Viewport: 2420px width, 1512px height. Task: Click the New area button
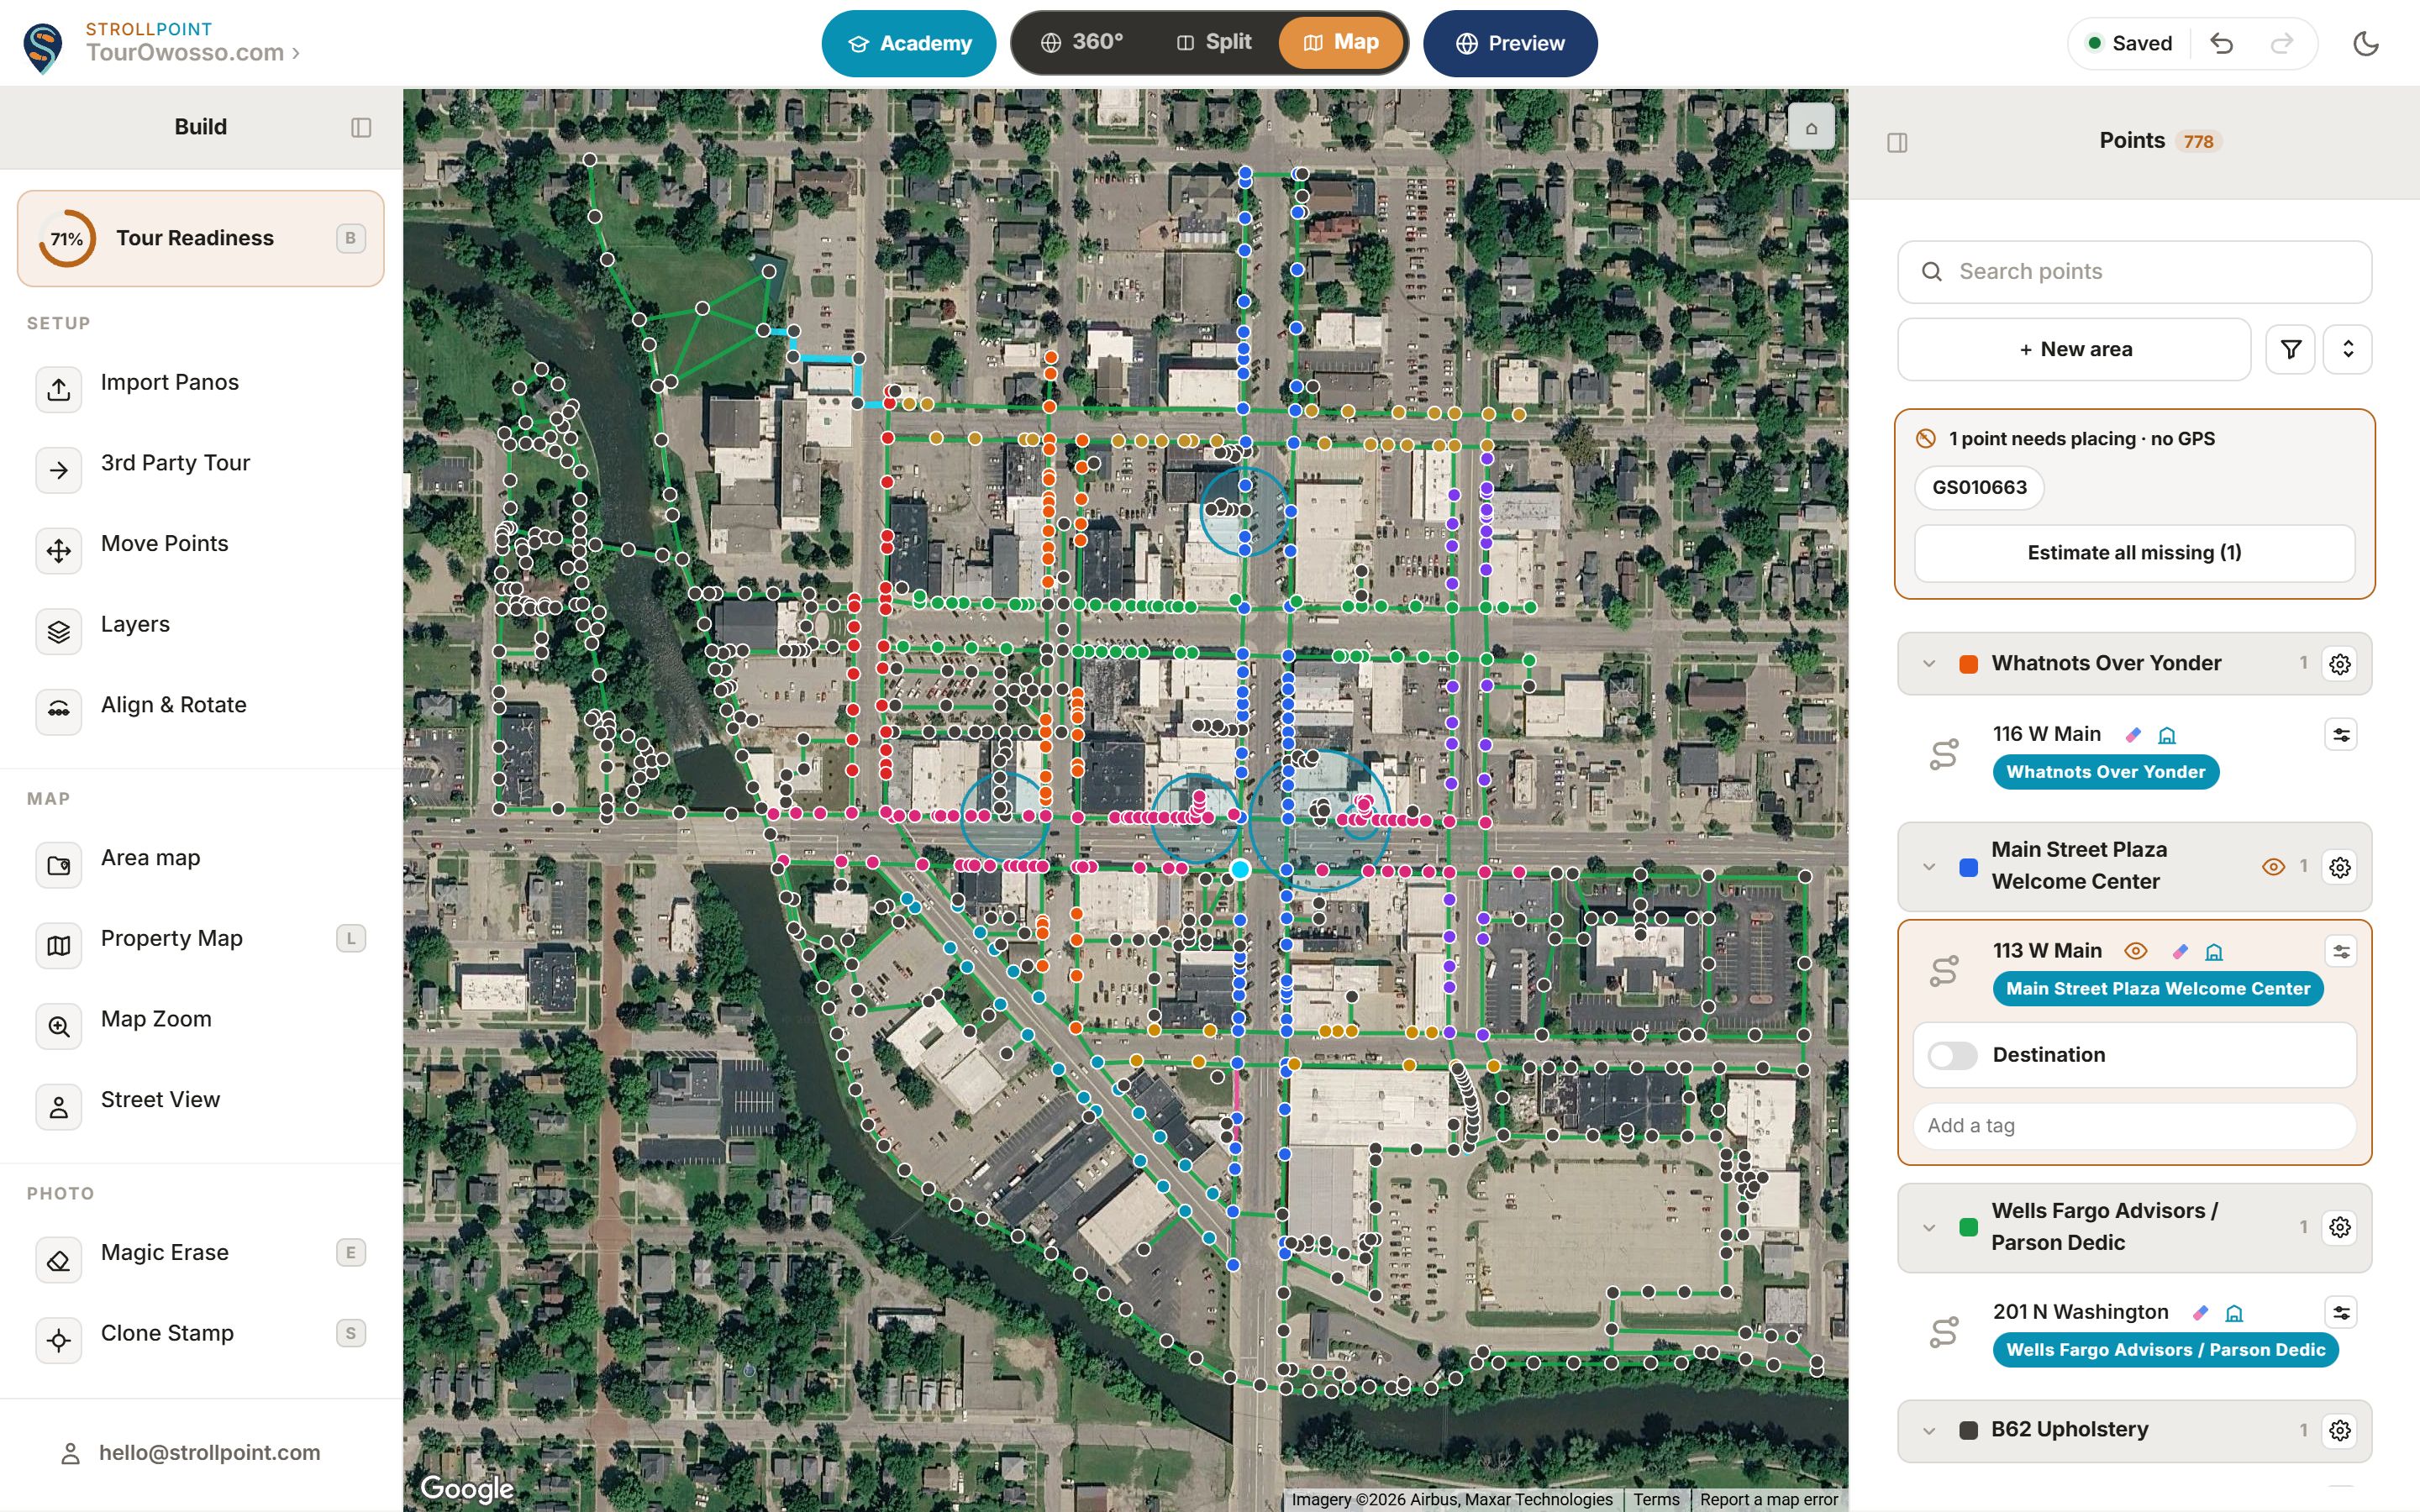(2075, 350)
